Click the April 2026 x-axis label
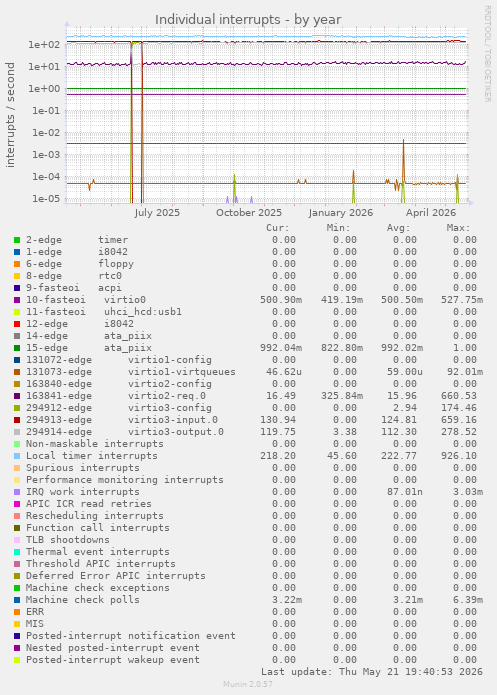 (431, 213)
